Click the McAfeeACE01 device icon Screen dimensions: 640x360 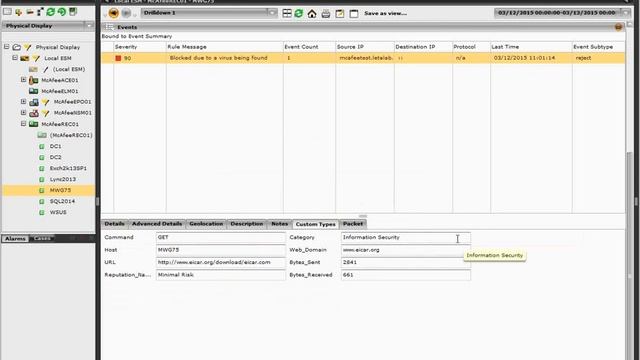(33, 80)
